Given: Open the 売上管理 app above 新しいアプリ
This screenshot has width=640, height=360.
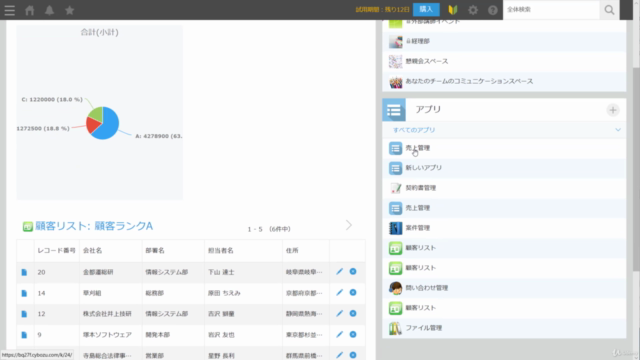Looking at the screenshot, I should 504,148.
